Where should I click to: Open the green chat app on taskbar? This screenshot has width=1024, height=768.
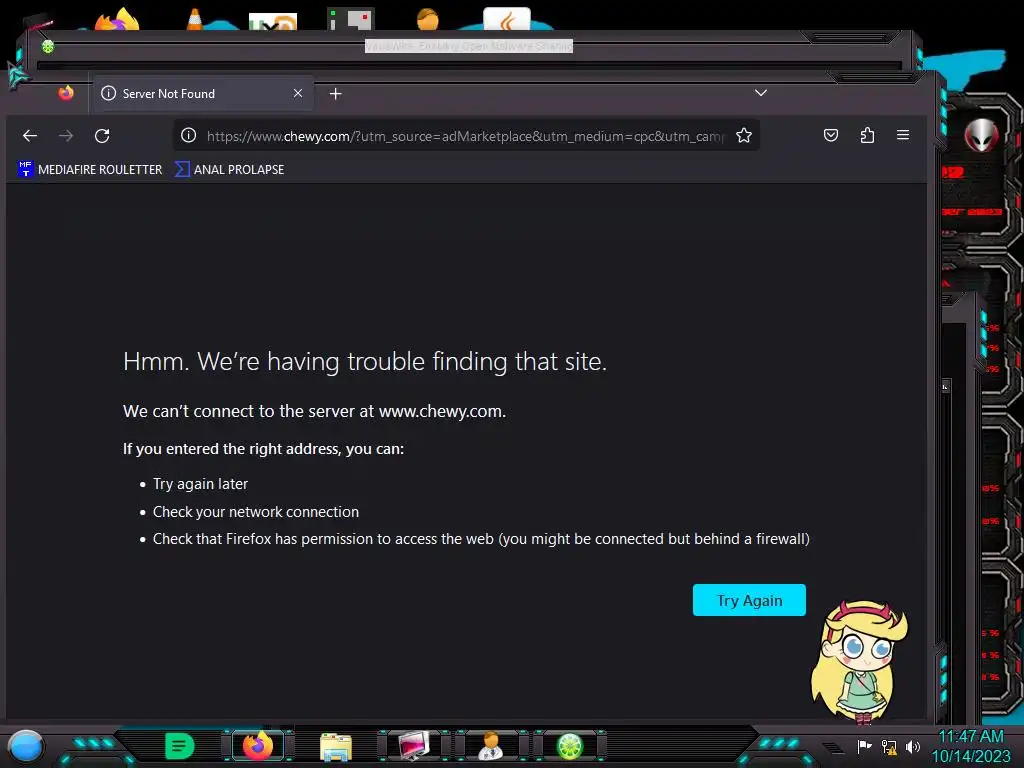[x=180, y=746]
